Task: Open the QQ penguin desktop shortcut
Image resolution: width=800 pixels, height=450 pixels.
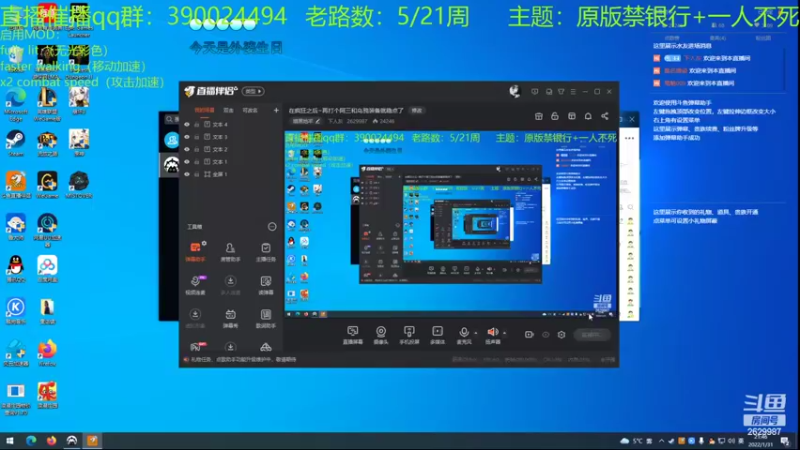Action: [15, 269]
